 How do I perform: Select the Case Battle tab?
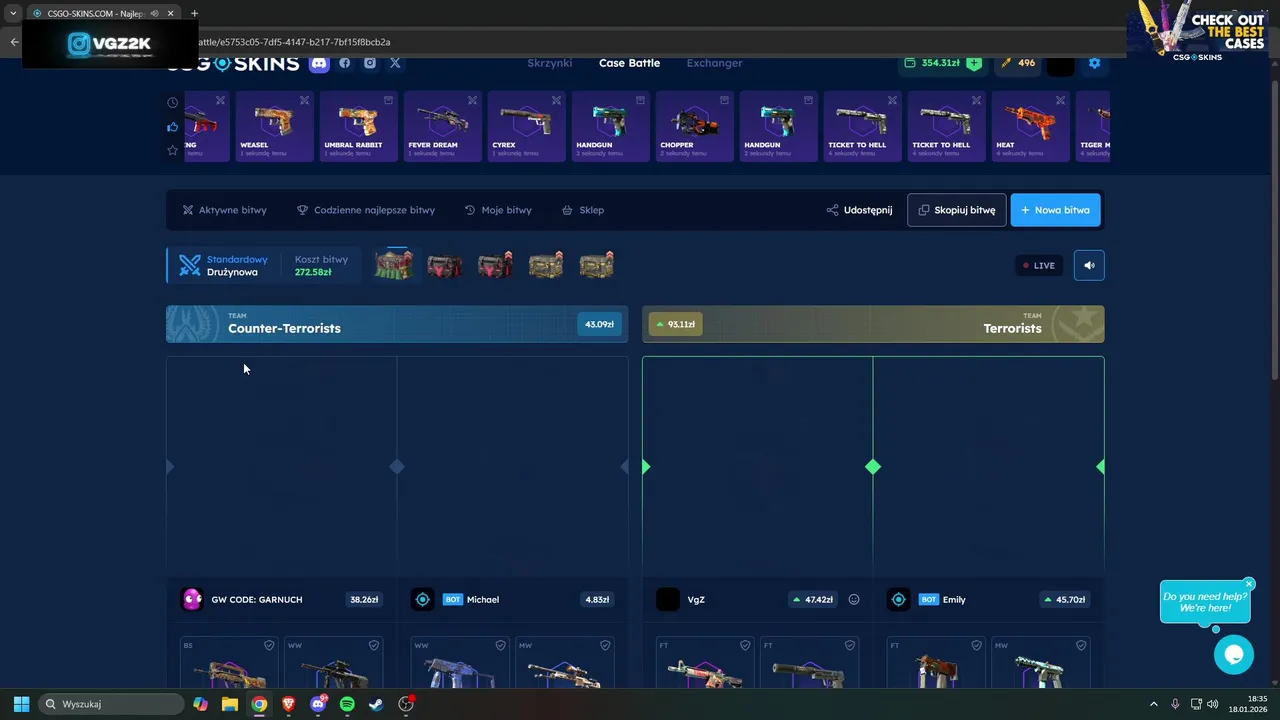pyautogui.click(x=629, y=63)
